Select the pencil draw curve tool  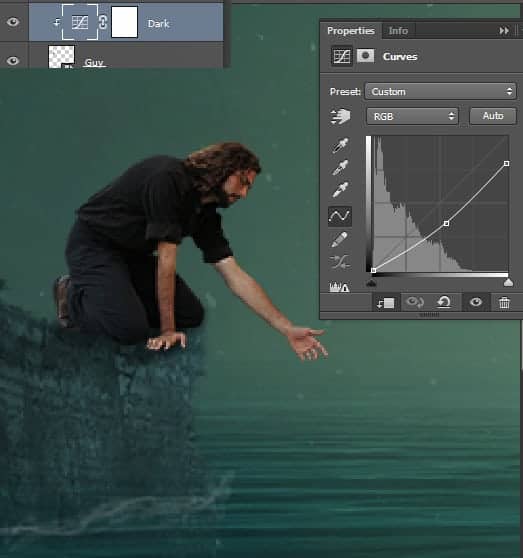tap(339, 239)
